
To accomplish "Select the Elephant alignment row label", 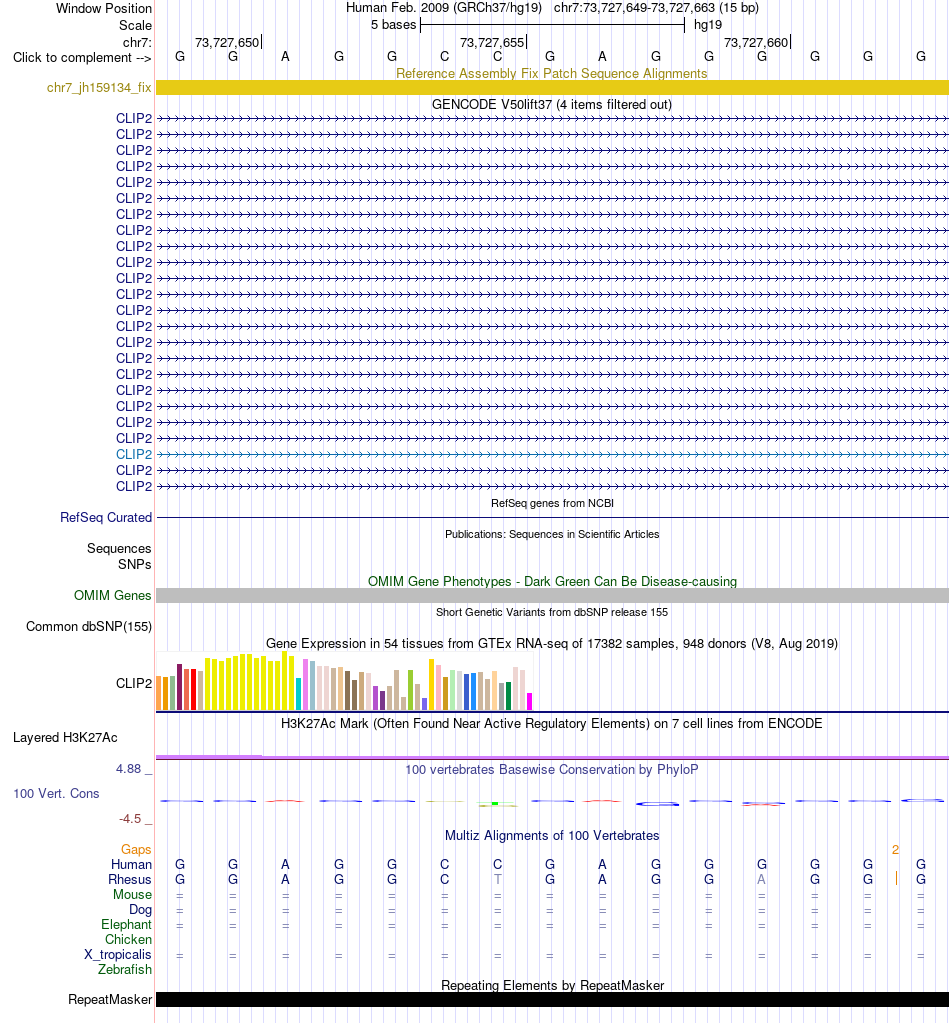I will [126, 924].
